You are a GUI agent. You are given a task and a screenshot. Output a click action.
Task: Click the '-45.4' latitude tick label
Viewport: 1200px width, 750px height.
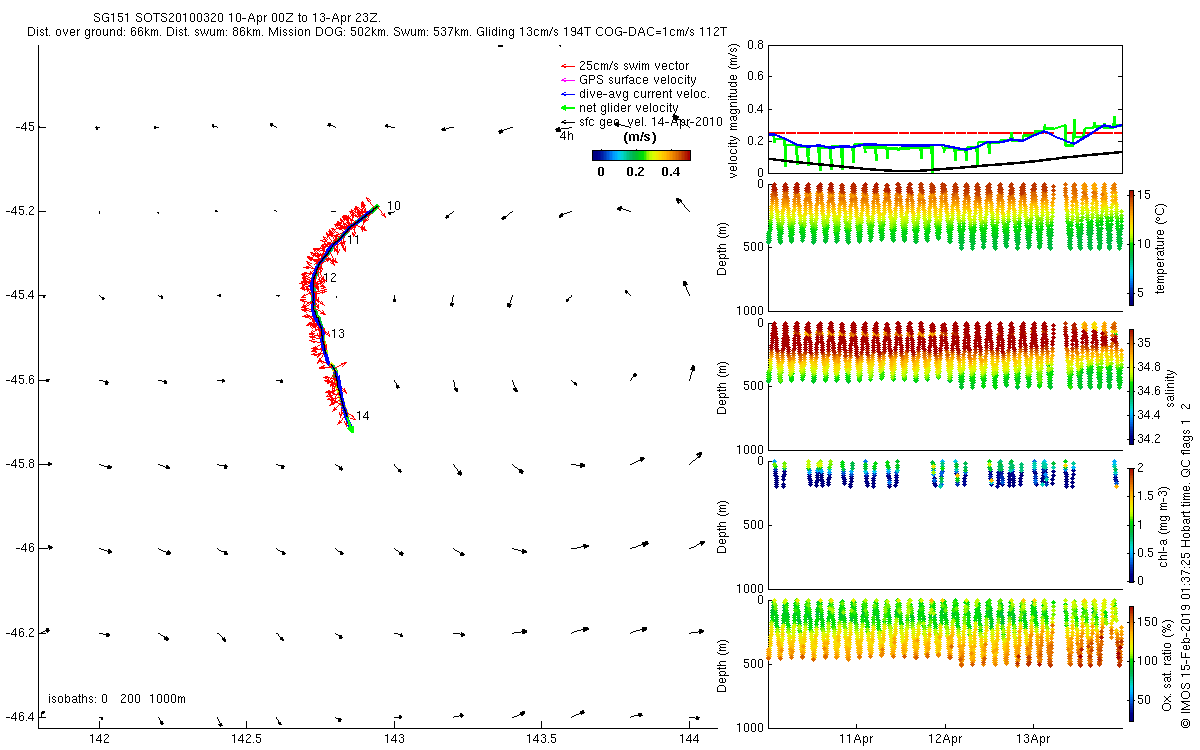point(20,295)
